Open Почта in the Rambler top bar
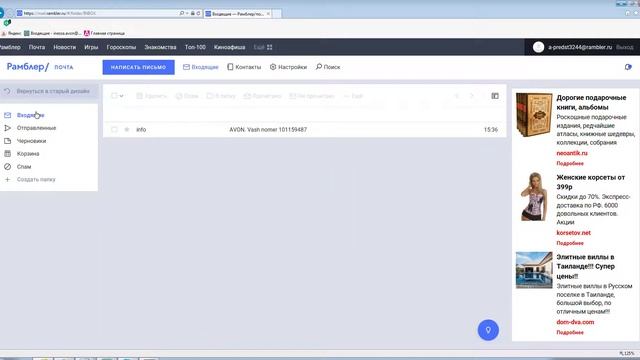The image size is (640, 360). [37, 47]
